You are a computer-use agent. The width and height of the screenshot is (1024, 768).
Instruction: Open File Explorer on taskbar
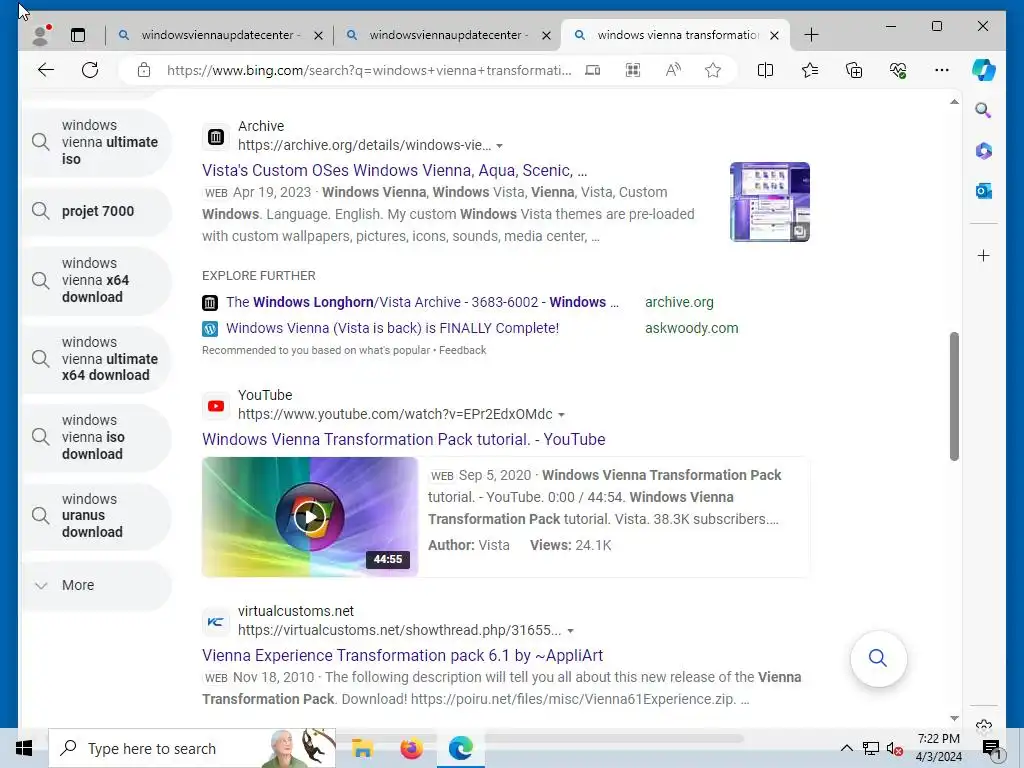pyautogui.click(x=362, y=748)
